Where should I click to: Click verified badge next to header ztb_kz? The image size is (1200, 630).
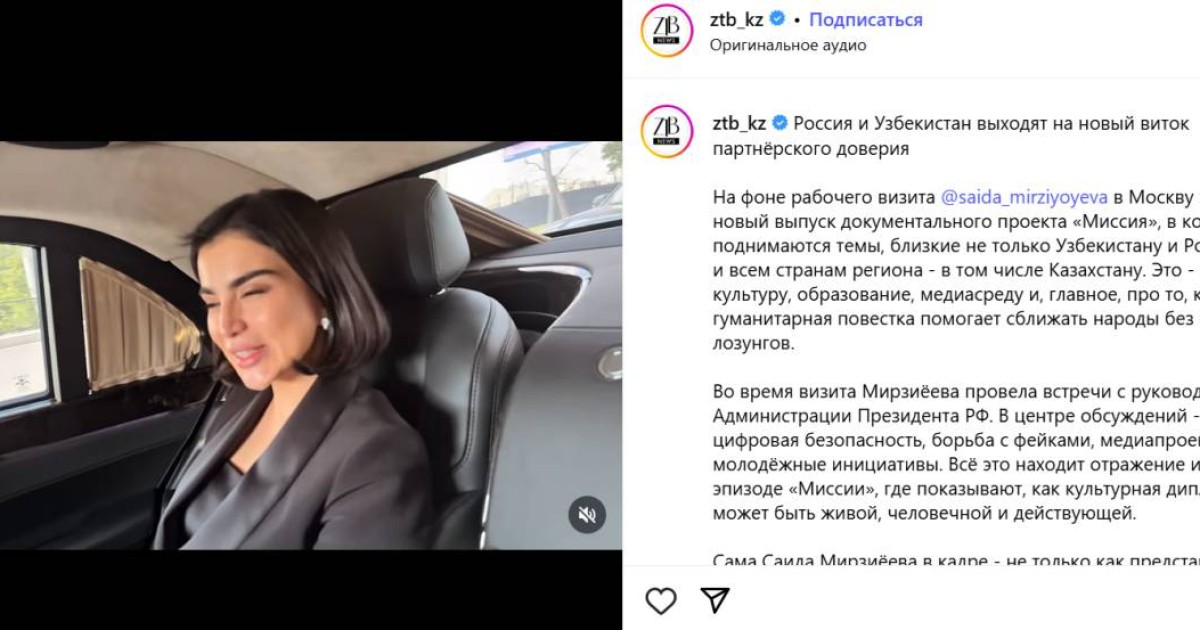pos(779,20)
